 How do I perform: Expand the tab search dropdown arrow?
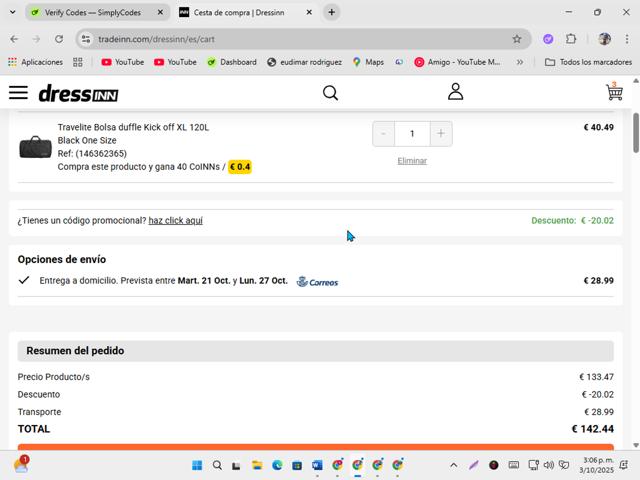tap(13, 12)
